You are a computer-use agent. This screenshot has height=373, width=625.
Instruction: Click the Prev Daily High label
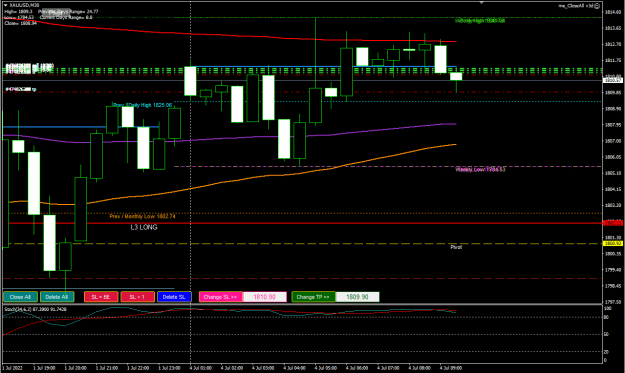143,105
